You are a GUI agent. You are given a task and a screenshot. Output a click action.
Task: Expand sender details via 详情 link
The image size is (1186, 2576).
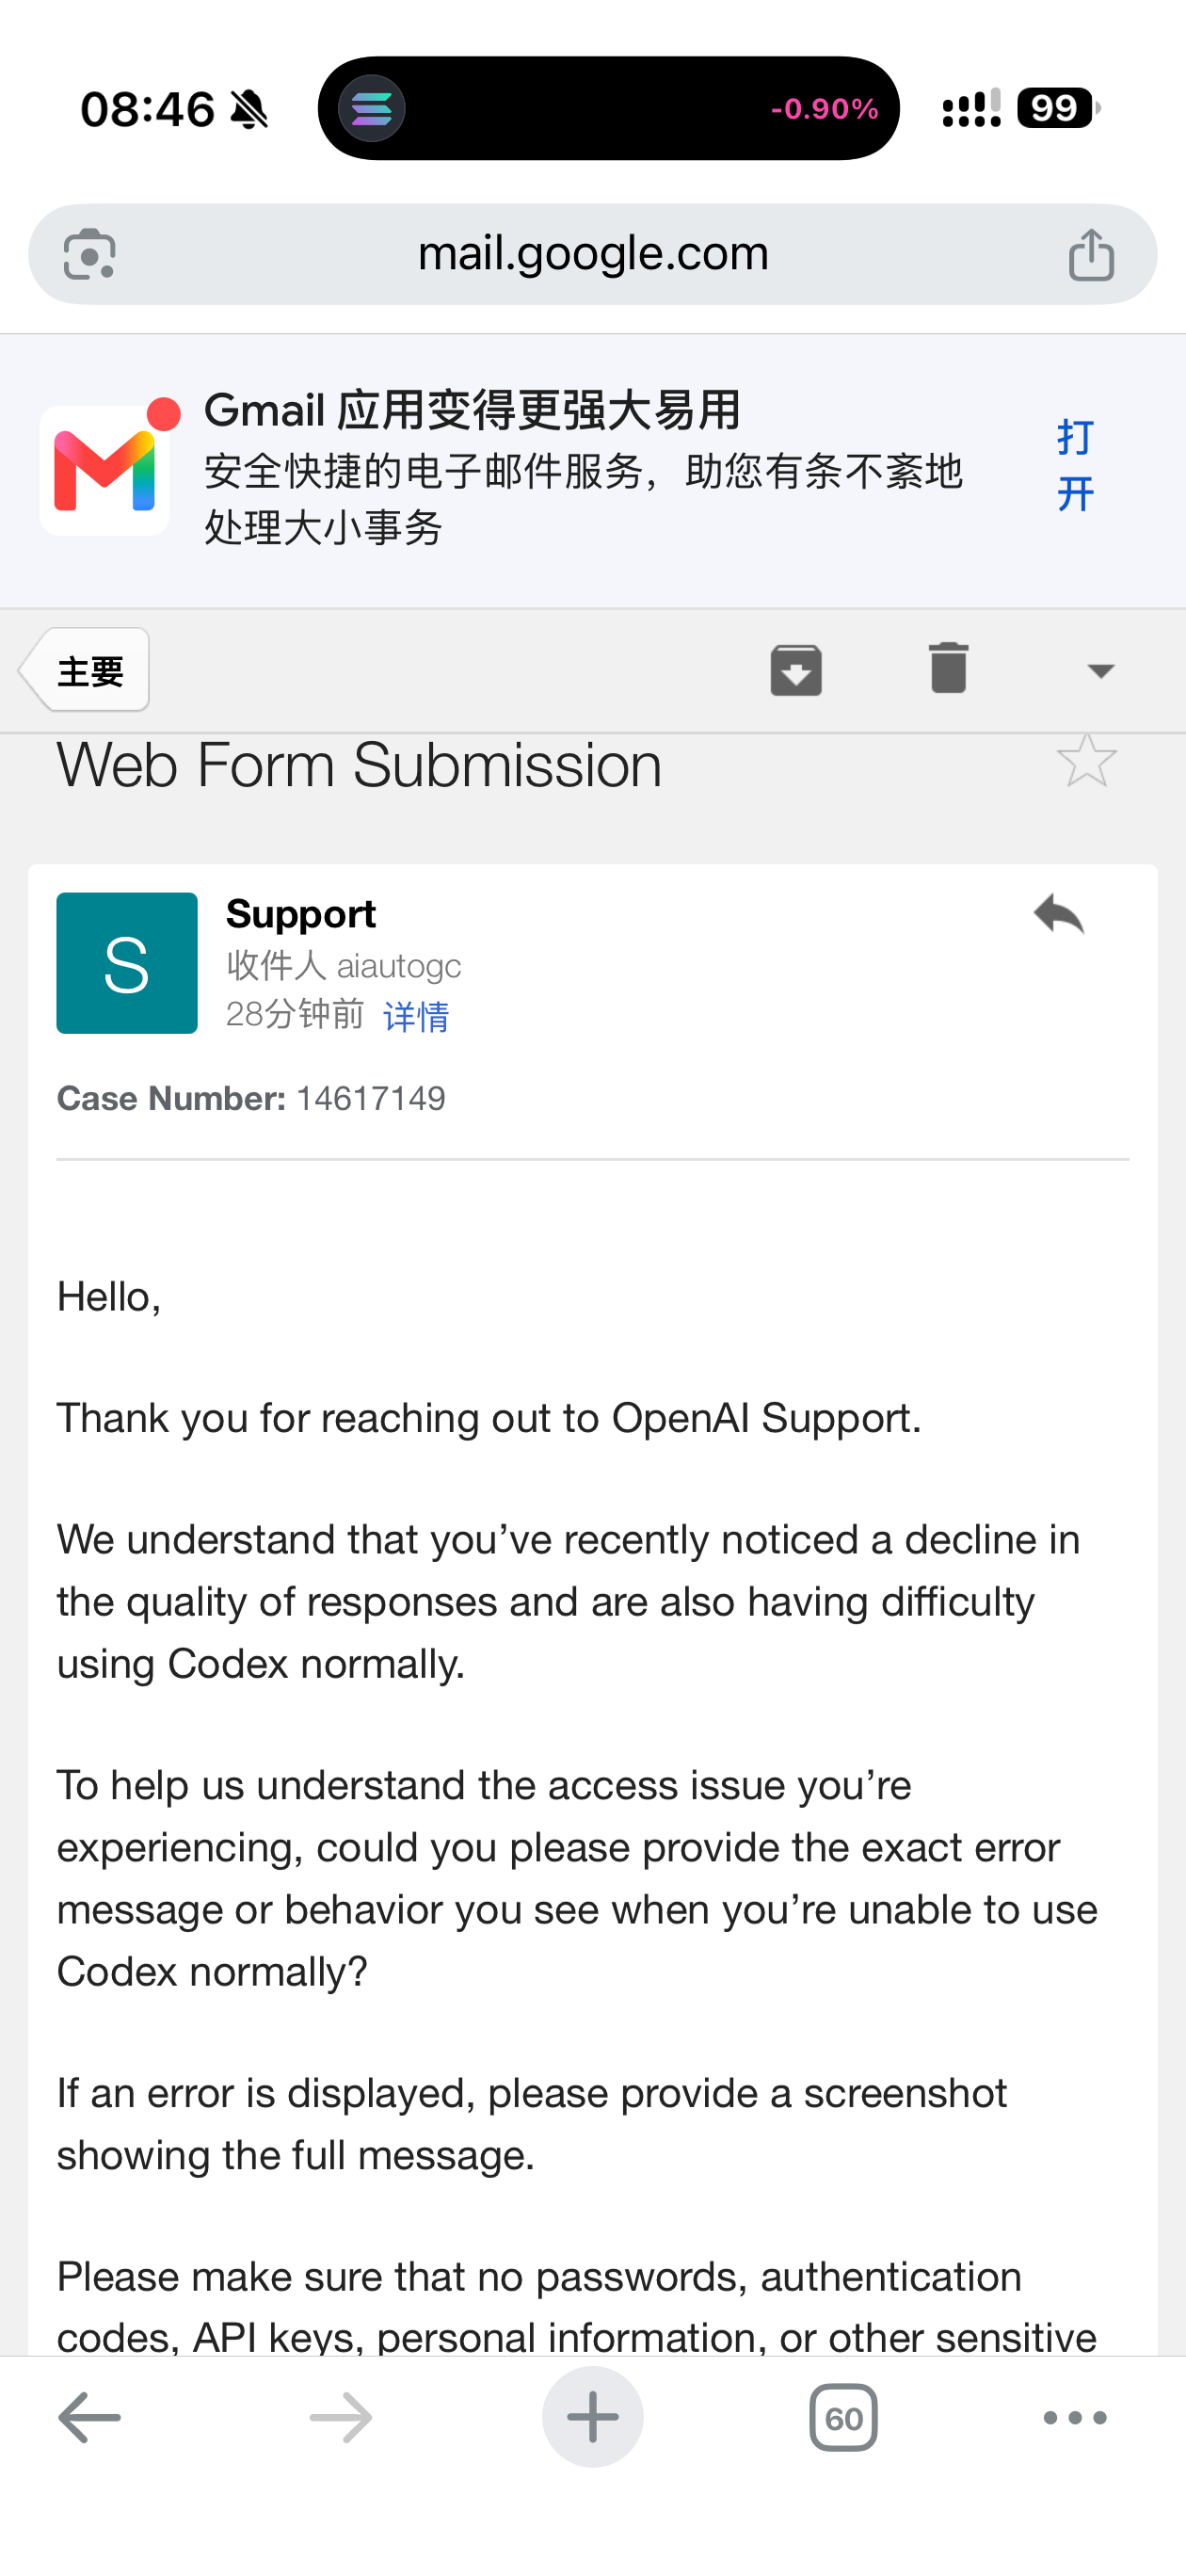point(416,1016)
